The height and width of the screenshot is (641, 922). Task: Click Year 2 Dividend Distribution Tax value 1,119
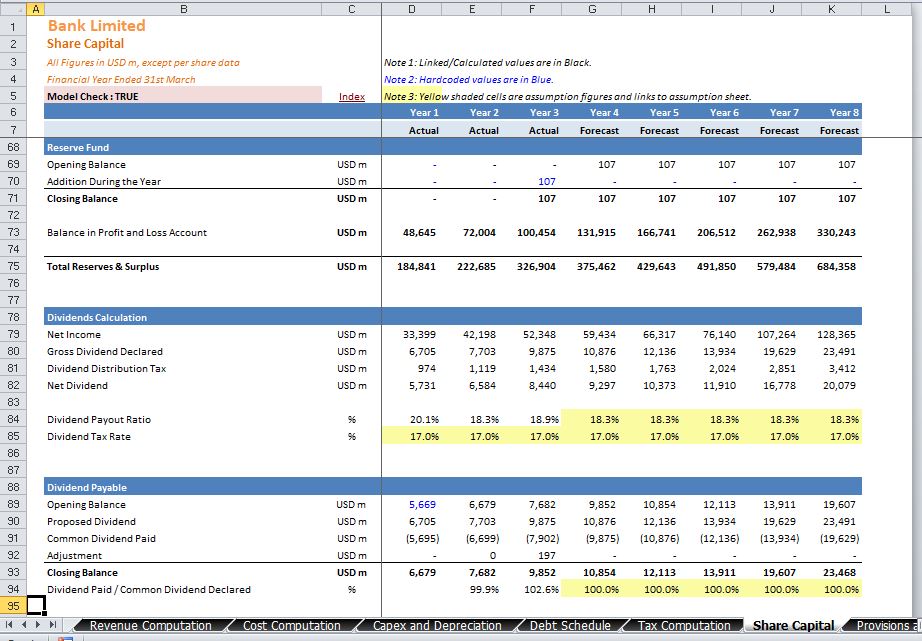(x=482, y=368)
